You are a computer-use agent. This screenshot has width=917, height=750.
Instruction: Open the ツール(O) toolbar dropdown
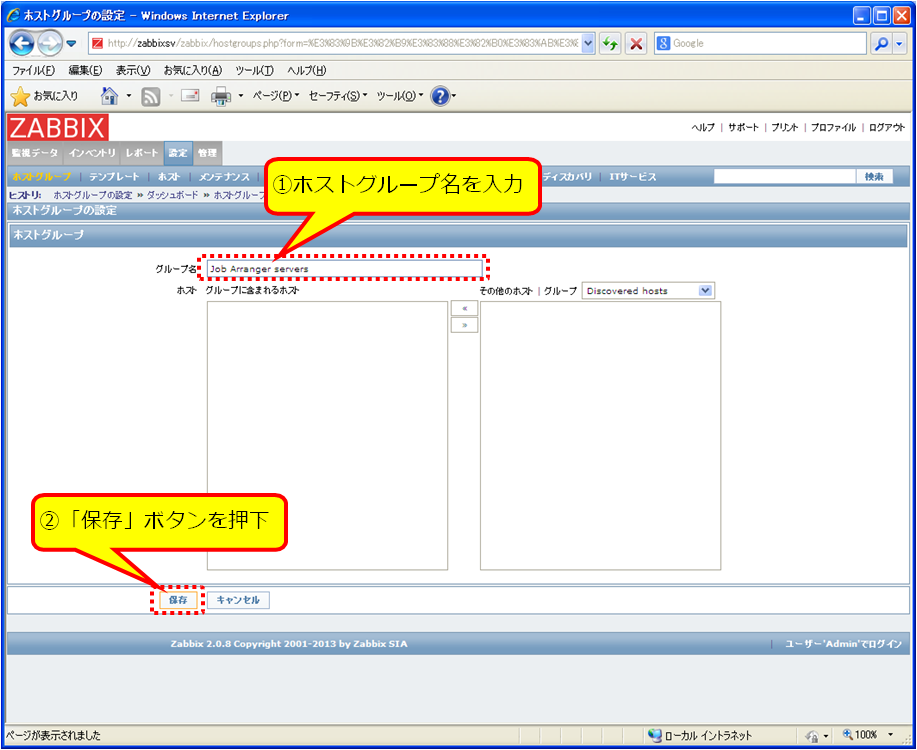(x=399, y=95)
